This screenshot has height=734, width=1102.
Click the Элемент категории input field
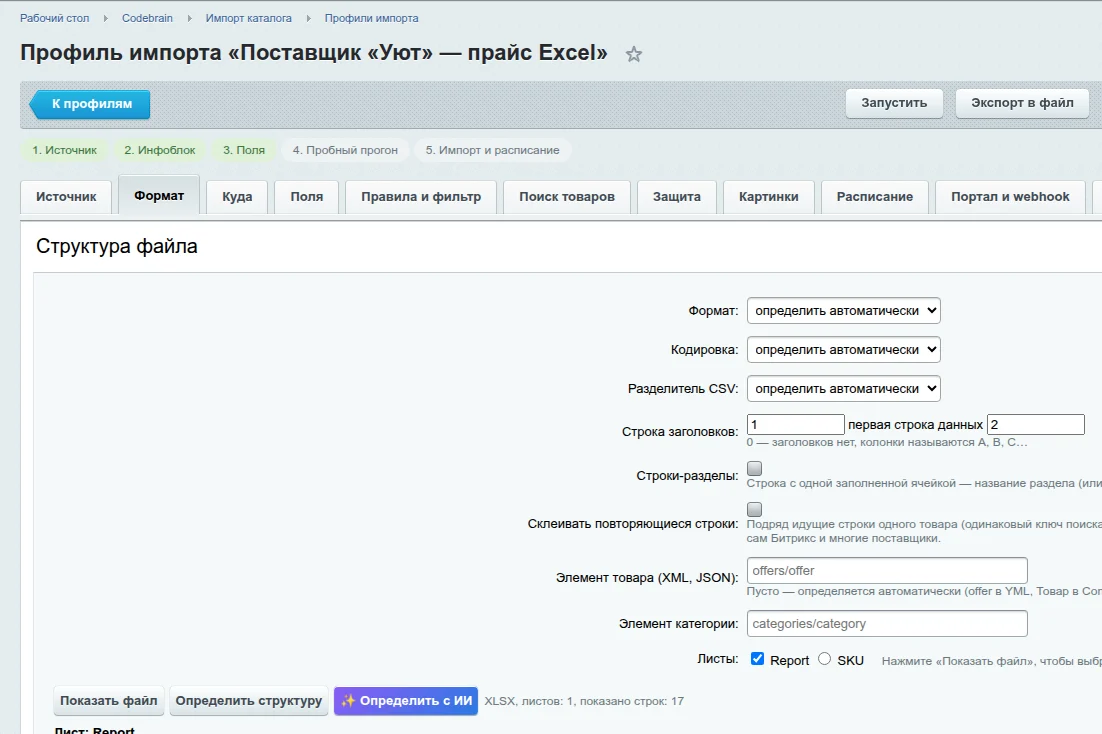(x=887, y=624)
